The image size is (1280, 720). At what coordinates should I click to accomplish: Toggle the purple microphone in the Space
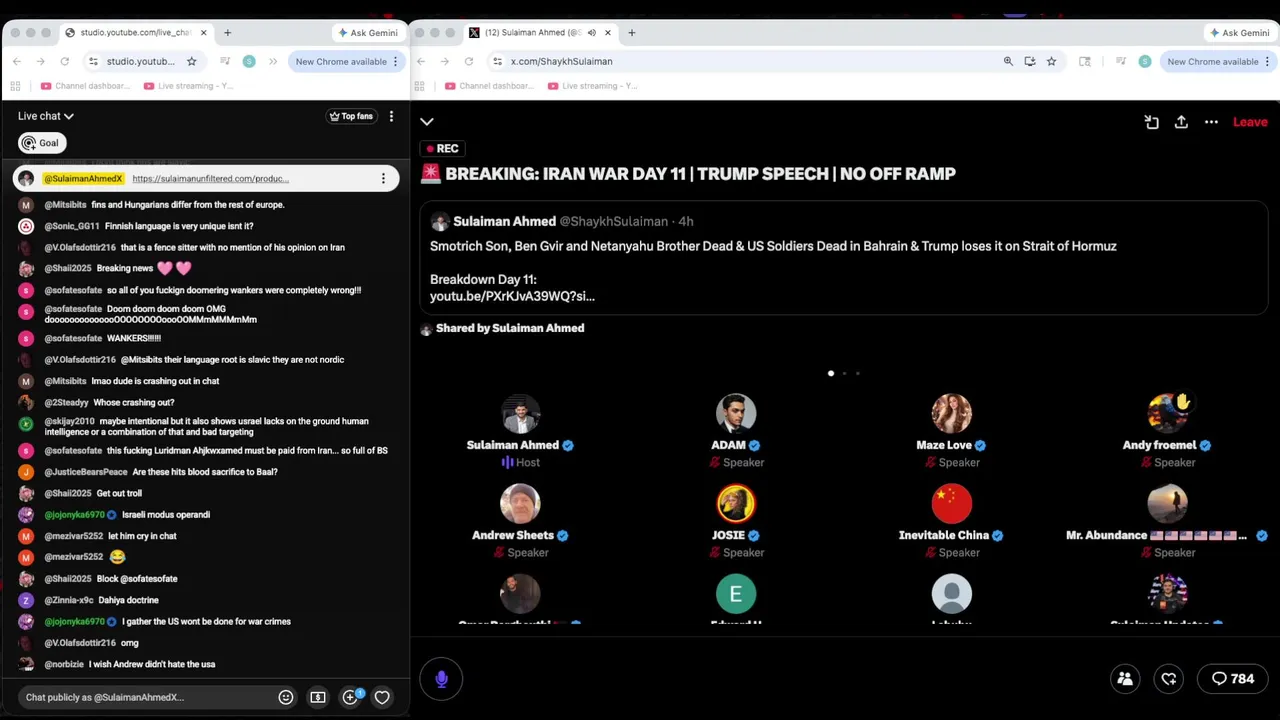point(441,679)
